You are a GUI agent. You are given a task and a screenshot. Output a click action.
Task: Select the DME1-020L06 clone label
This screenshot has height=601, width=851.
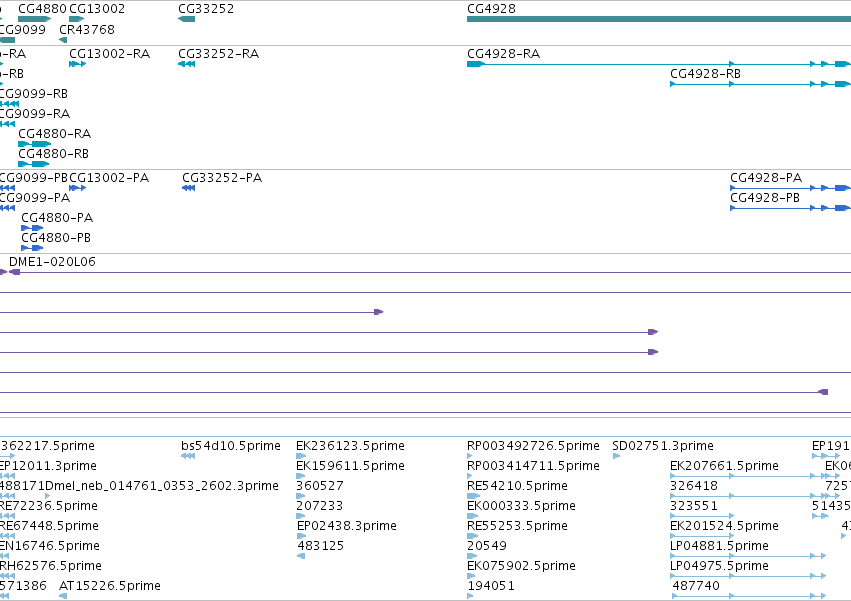[x=52, y=262]
